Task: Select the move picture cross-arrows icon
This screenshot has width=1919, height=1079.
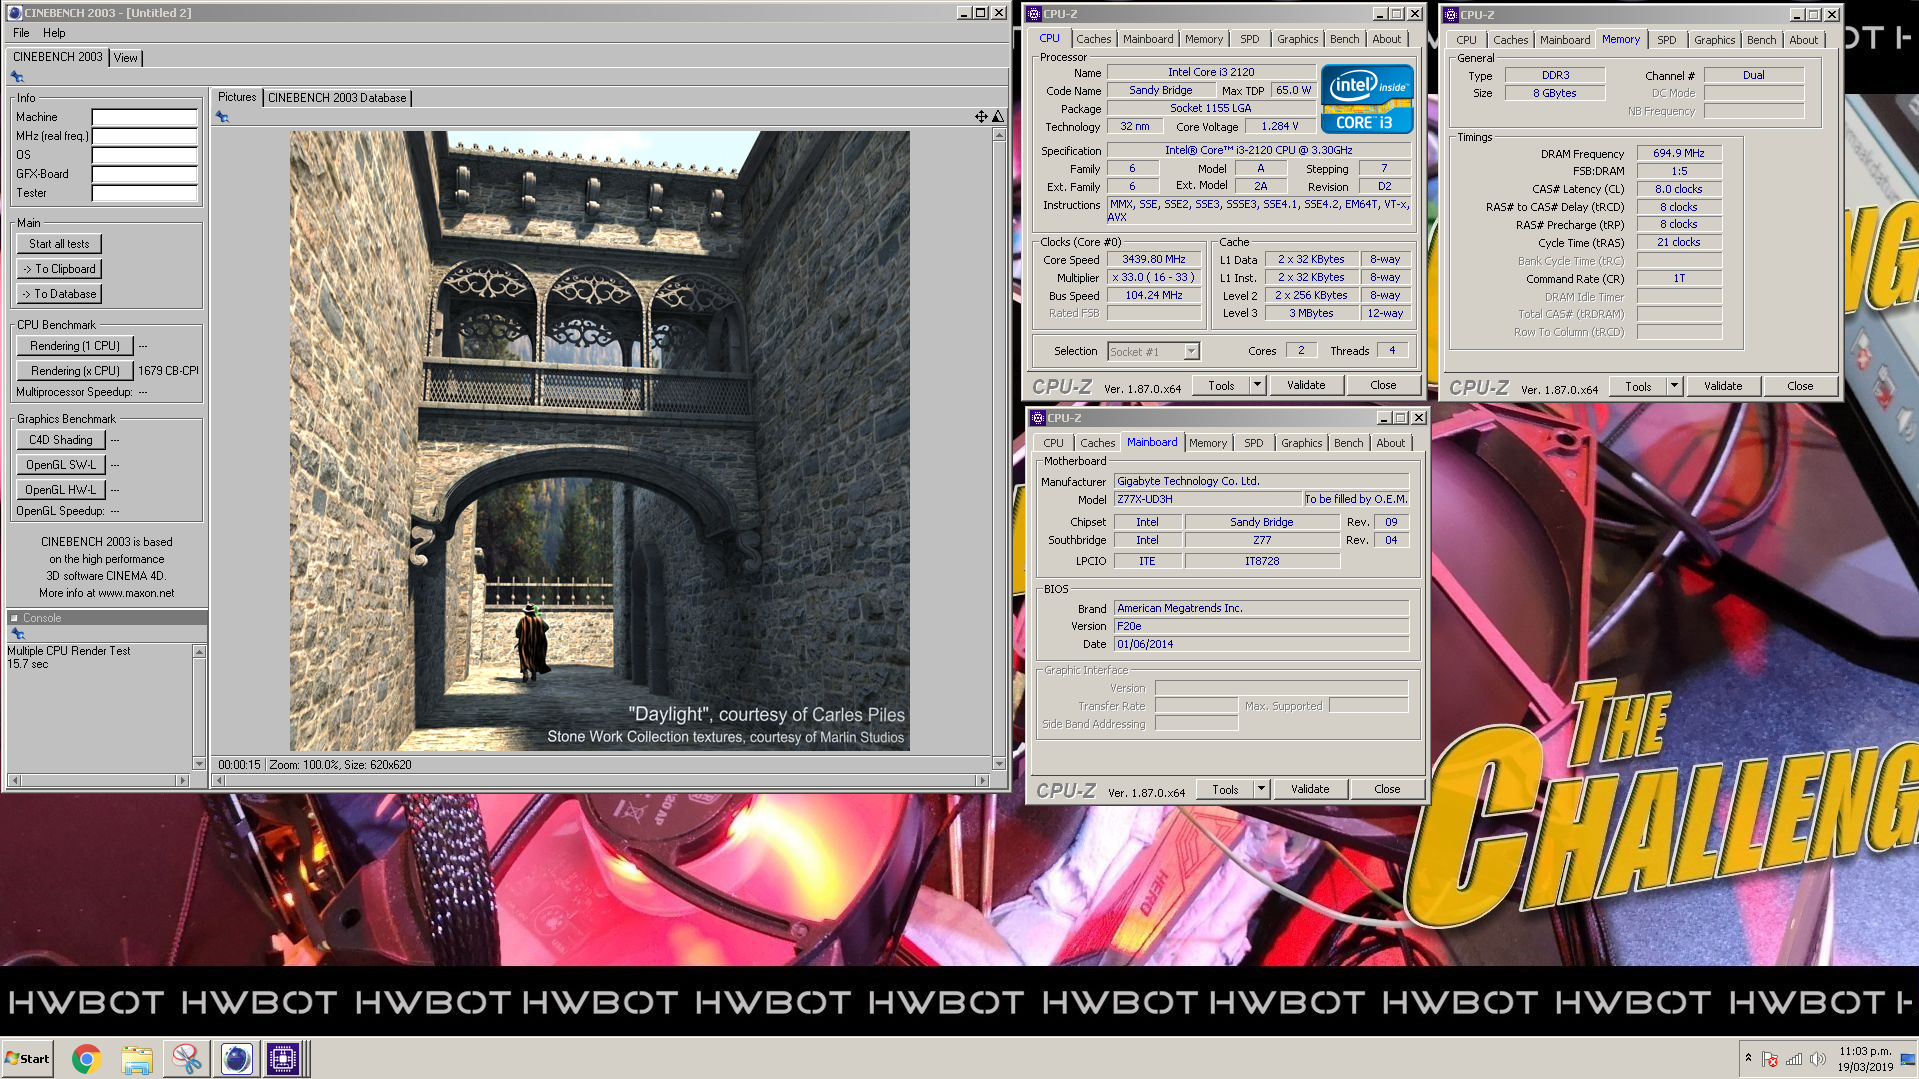Action: [981, 117]
